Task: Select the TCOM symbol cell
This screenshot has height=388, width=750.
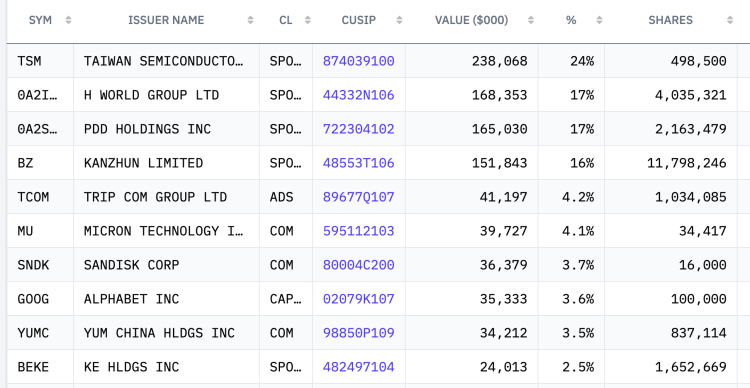Action: point(40,197)
